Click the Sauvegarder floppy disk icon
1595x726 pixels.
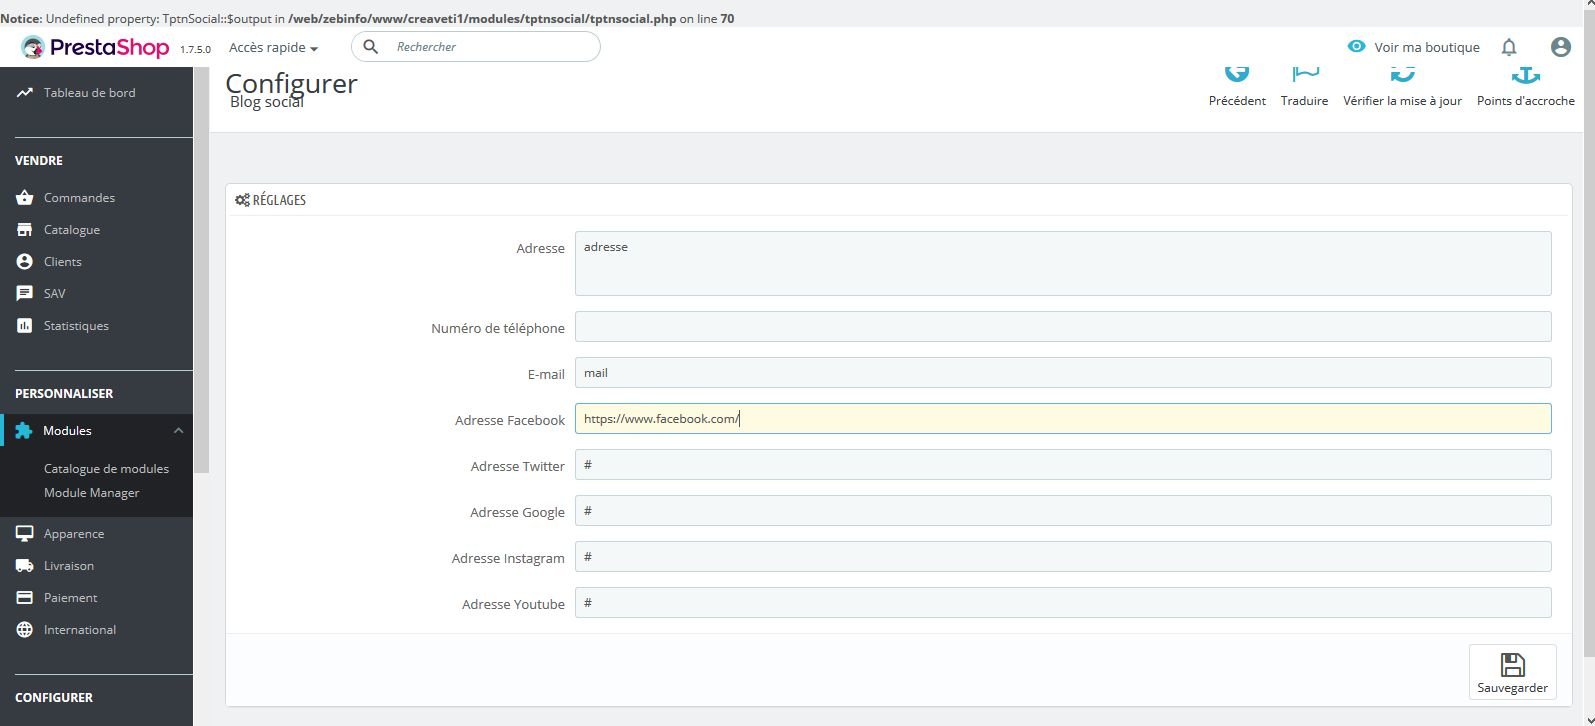[1512, 664]
